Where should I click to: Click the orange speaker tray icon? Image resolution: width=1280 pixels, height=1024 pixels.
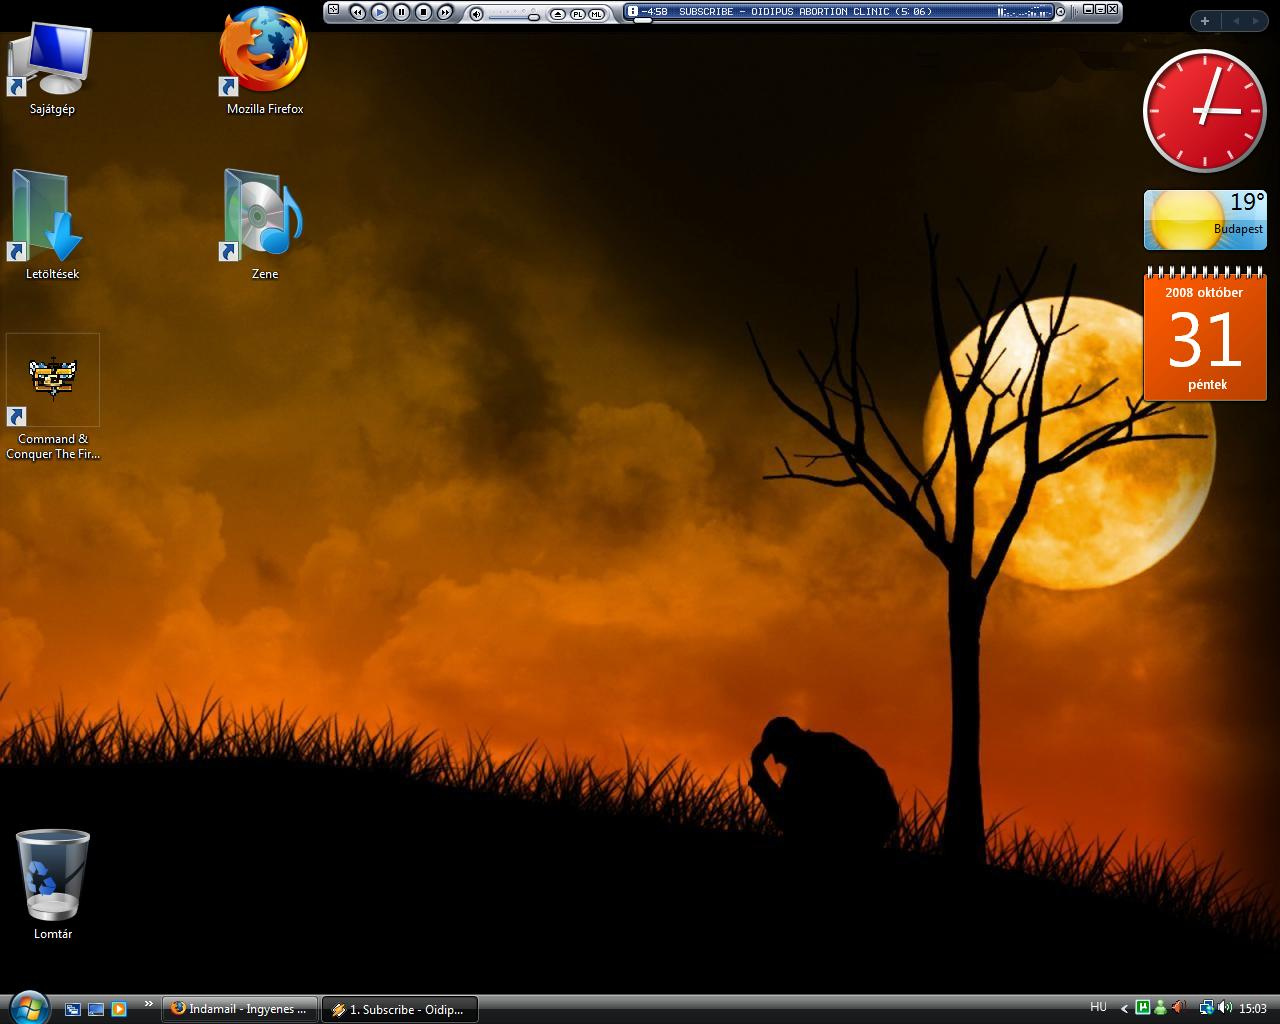click(1179, 1007)
